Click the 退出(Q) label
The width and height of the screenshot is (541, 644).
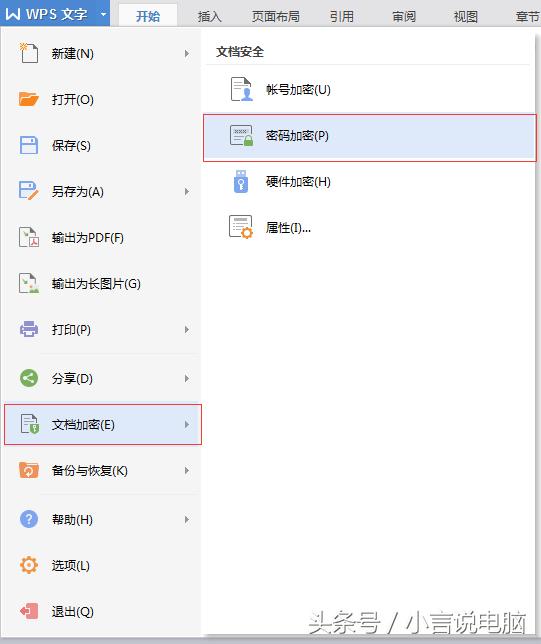(x=73, y=612)
